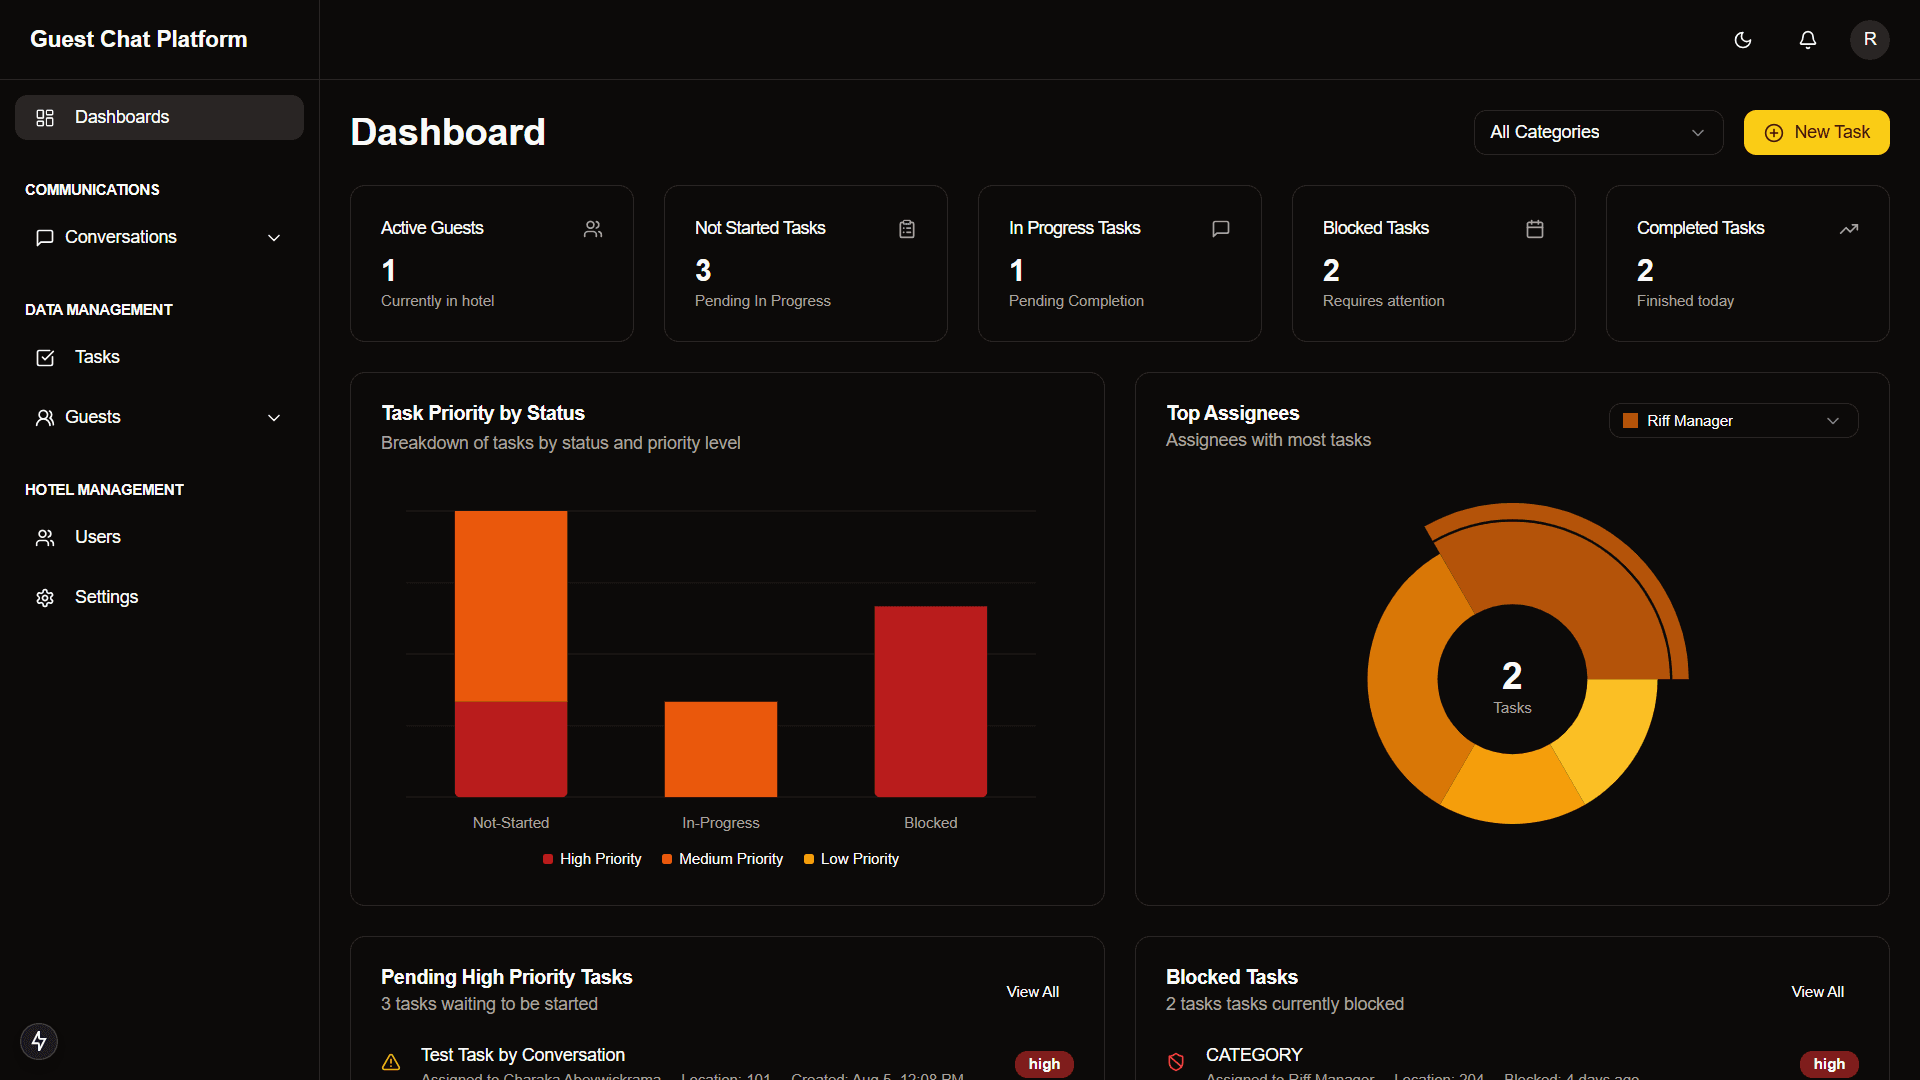Toggle dark mode with moon icon
1920x1080 pixels.
pos(1743,40)
